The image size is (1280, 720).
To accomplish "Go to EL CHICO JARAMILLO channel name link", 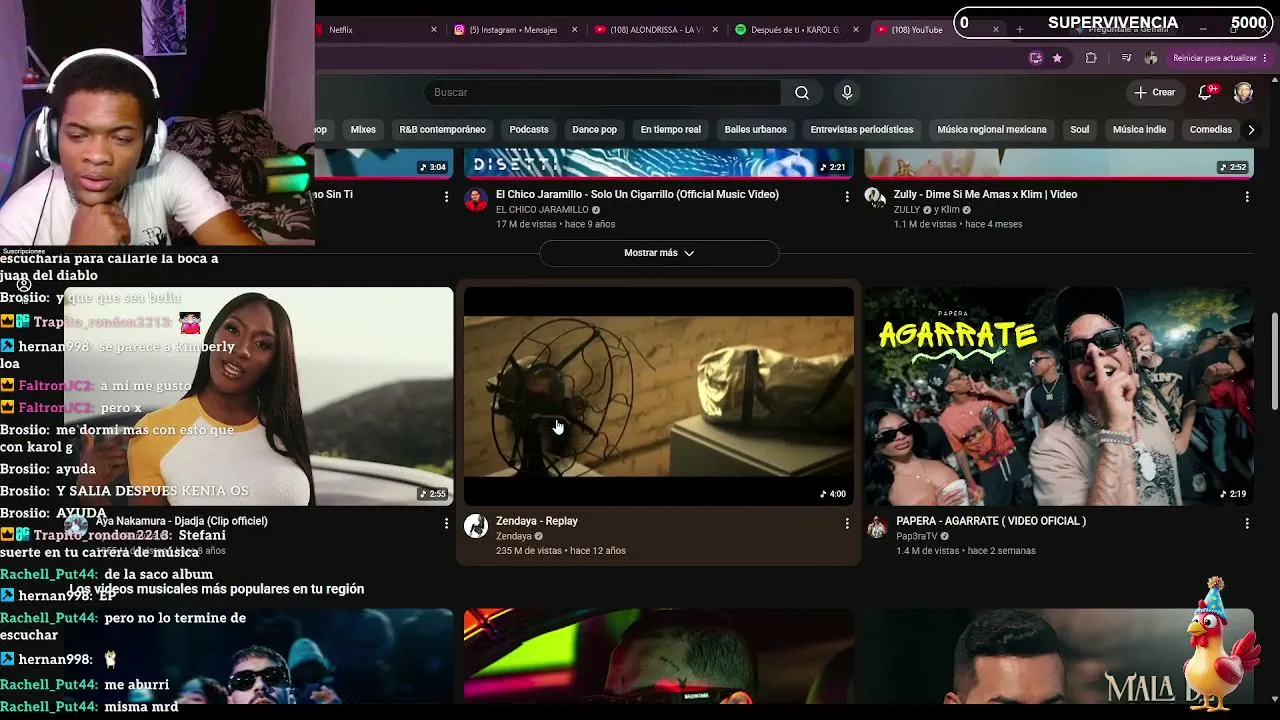I will 542,210.
